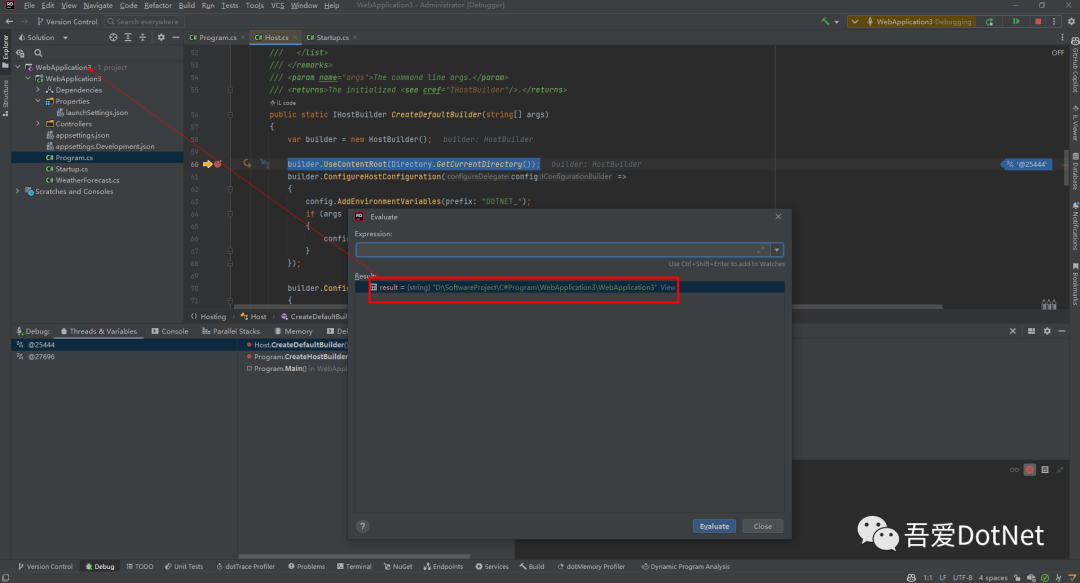1080x583 pixels.
Task: Locate current file in Solution explorer
Action: tap(113, 37)
